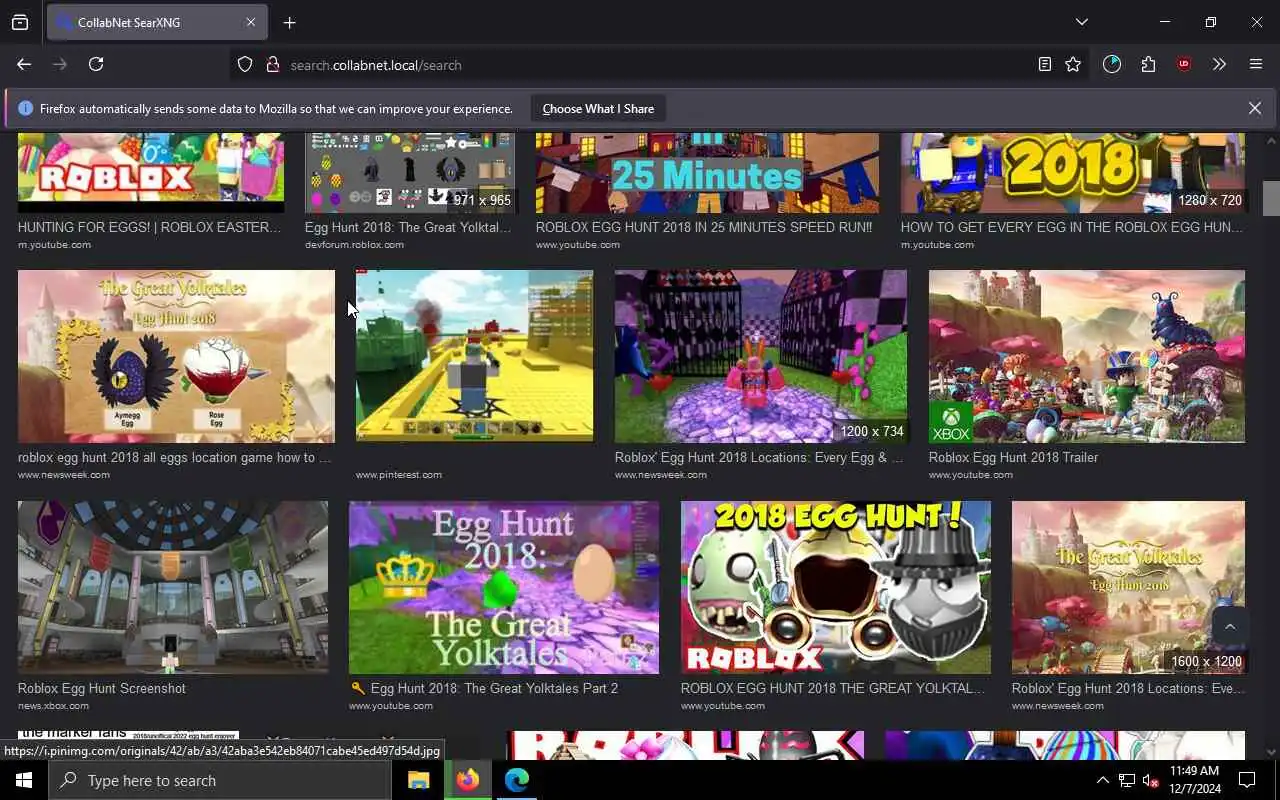Toggle reader view for this page

point(1044,64)
